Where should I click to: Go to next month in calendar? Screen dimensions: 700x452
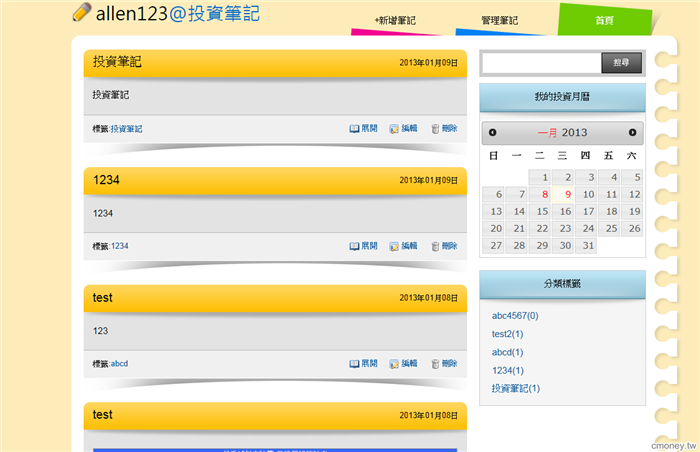(x=632, y=133)
